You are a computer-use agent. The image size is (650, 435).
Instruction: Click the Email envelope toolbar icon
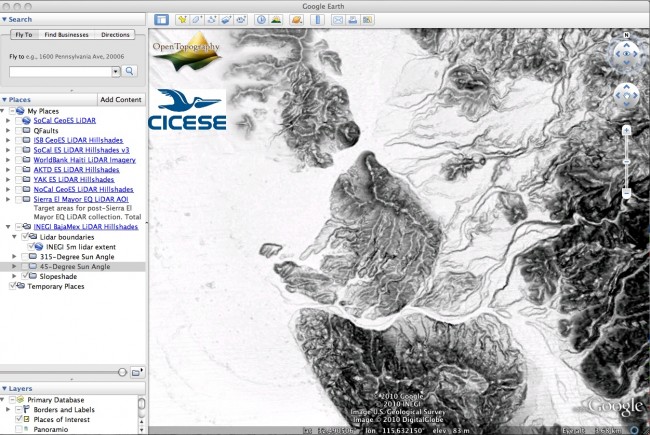pos(337,19)
